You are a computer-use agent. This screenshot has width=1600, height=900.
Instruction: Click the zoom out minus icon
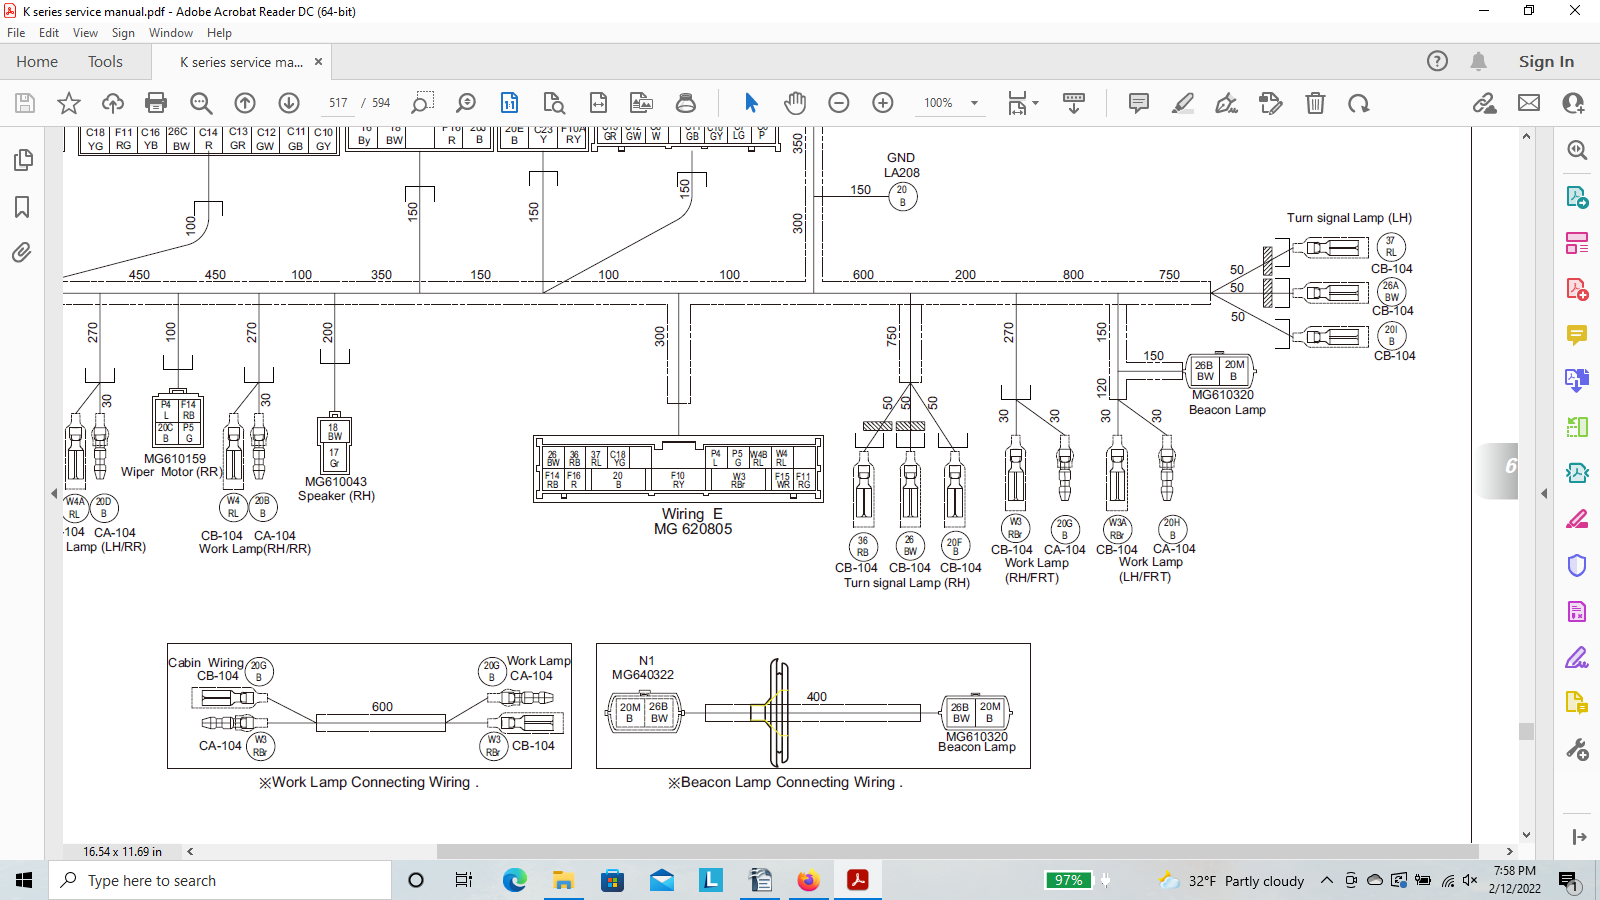(x=839, y=103)
